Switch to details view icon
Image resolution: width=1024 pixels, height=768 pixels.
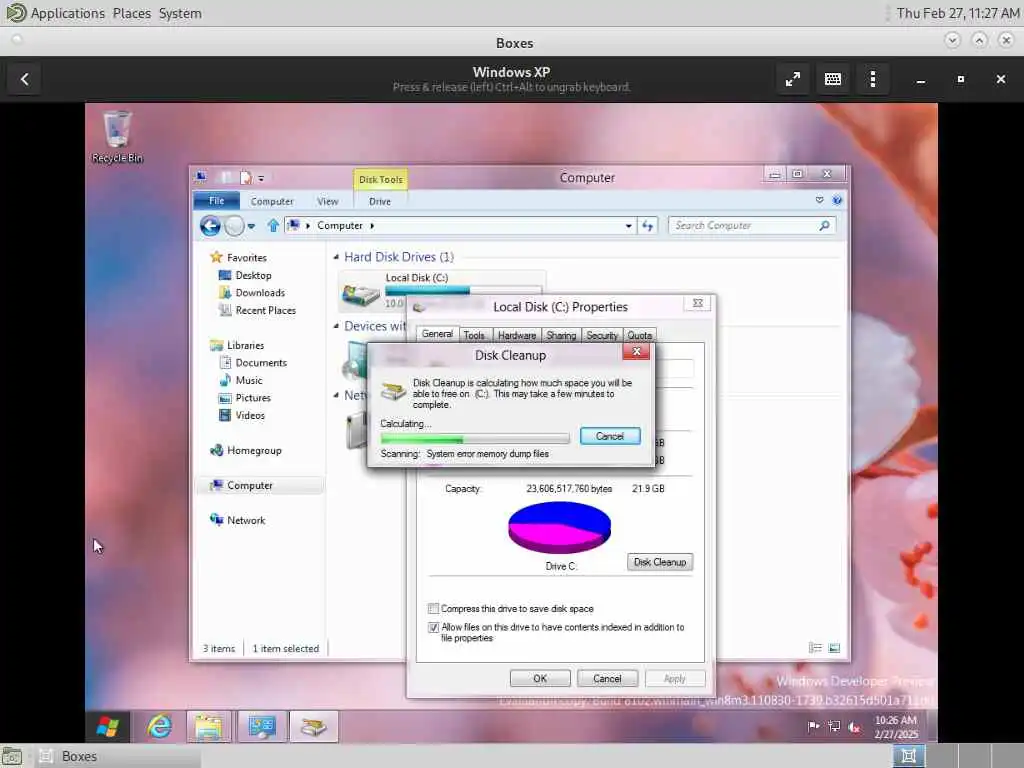(815, 648)
